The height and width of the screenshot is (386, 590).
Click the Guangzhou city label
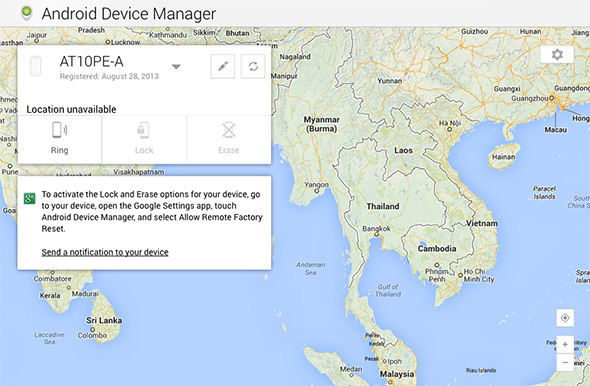point(529,98)
